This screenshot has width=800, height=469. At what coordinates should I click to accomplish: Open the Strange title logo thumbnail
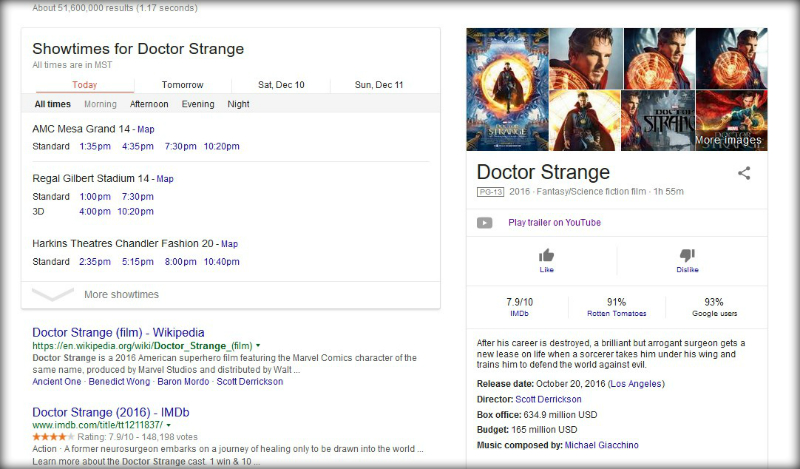[658, 120]
